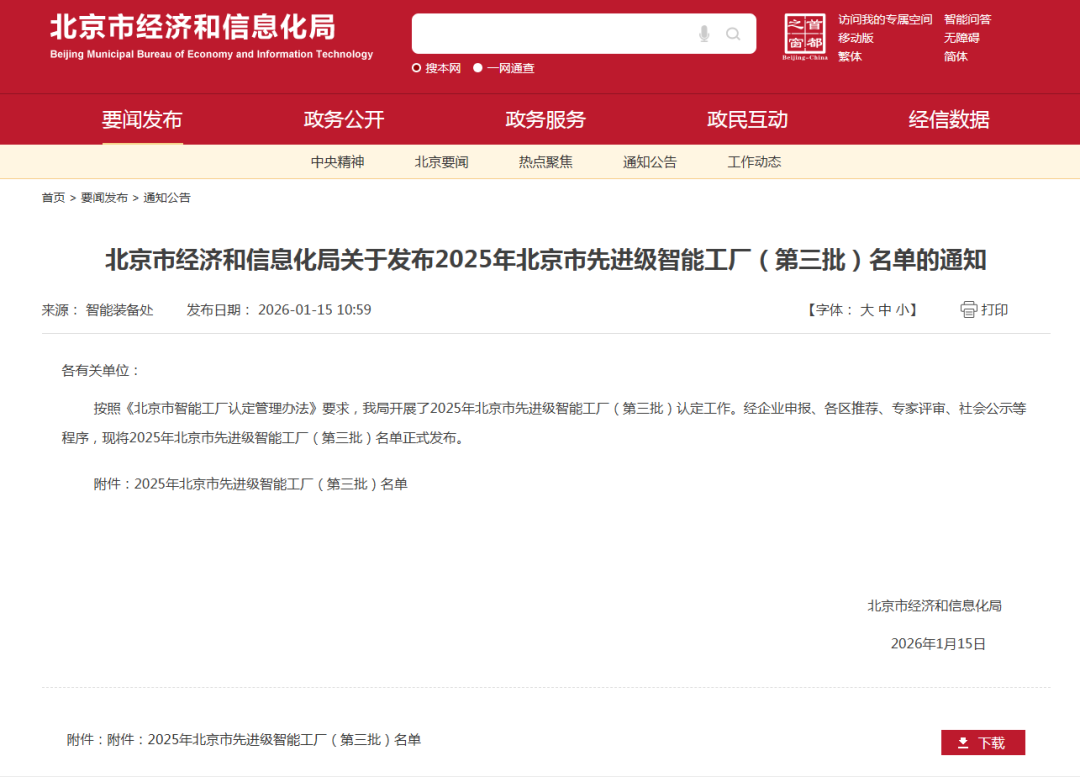Switch to 繁体 traditional Chinese
Image resolution: width=1080 pixels, height=777 pixels.
coord(850,56)
